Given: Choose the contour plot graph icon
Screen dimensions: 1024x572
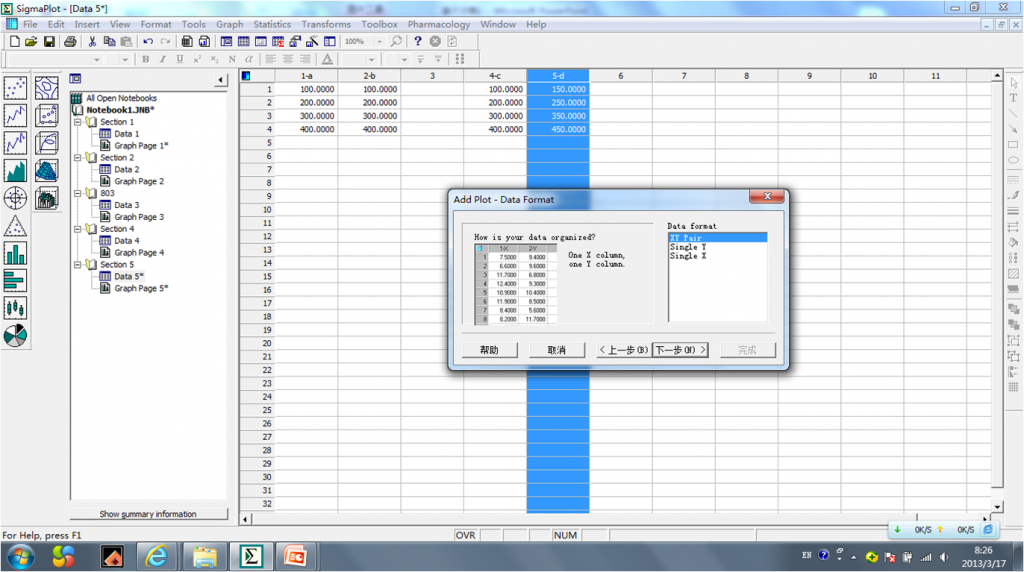Looking at the screenshot, I should pyautogui.click(x=46, y=87).
